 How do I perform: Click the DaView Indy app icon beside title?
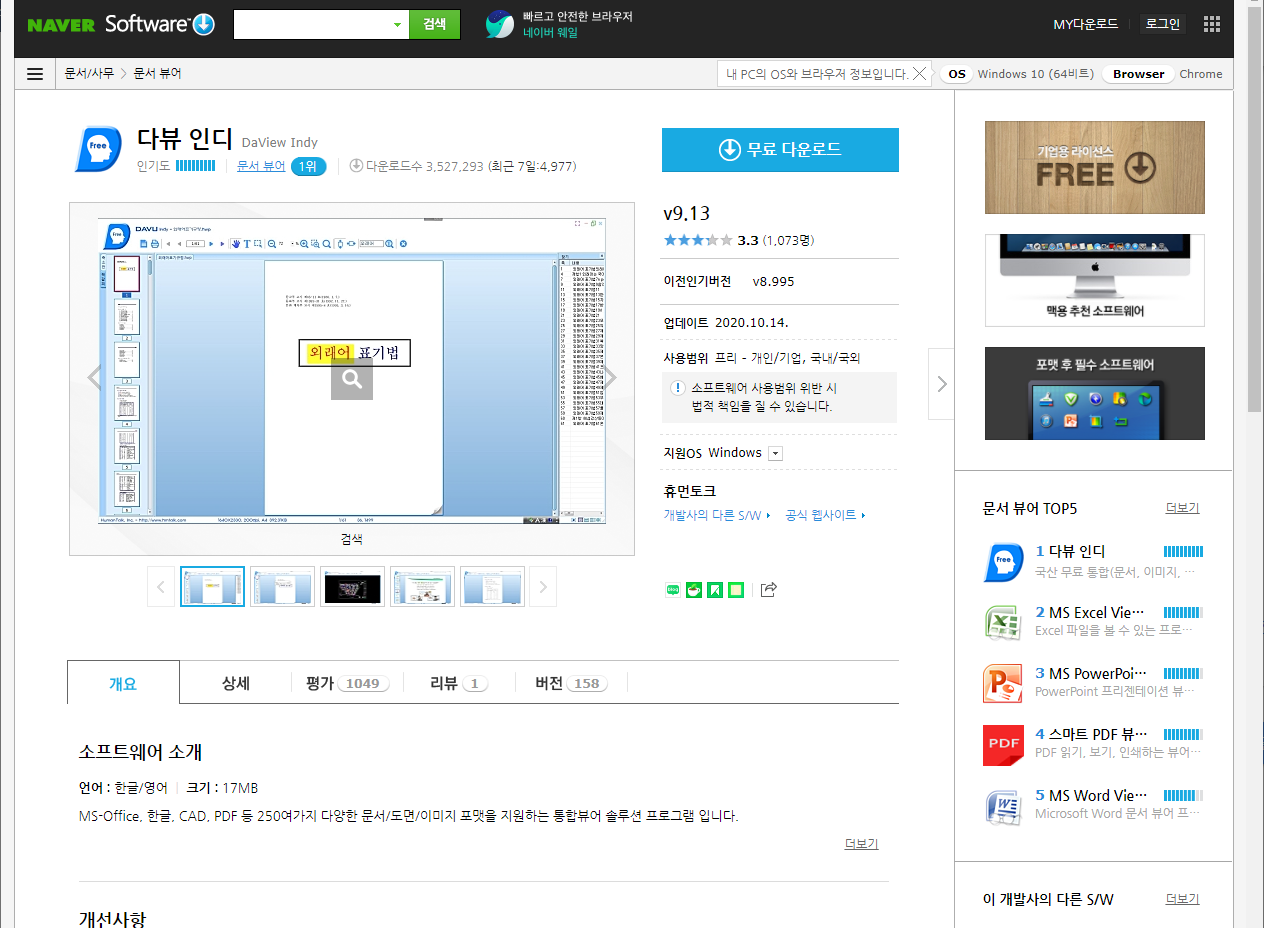[x=99, y=150]
